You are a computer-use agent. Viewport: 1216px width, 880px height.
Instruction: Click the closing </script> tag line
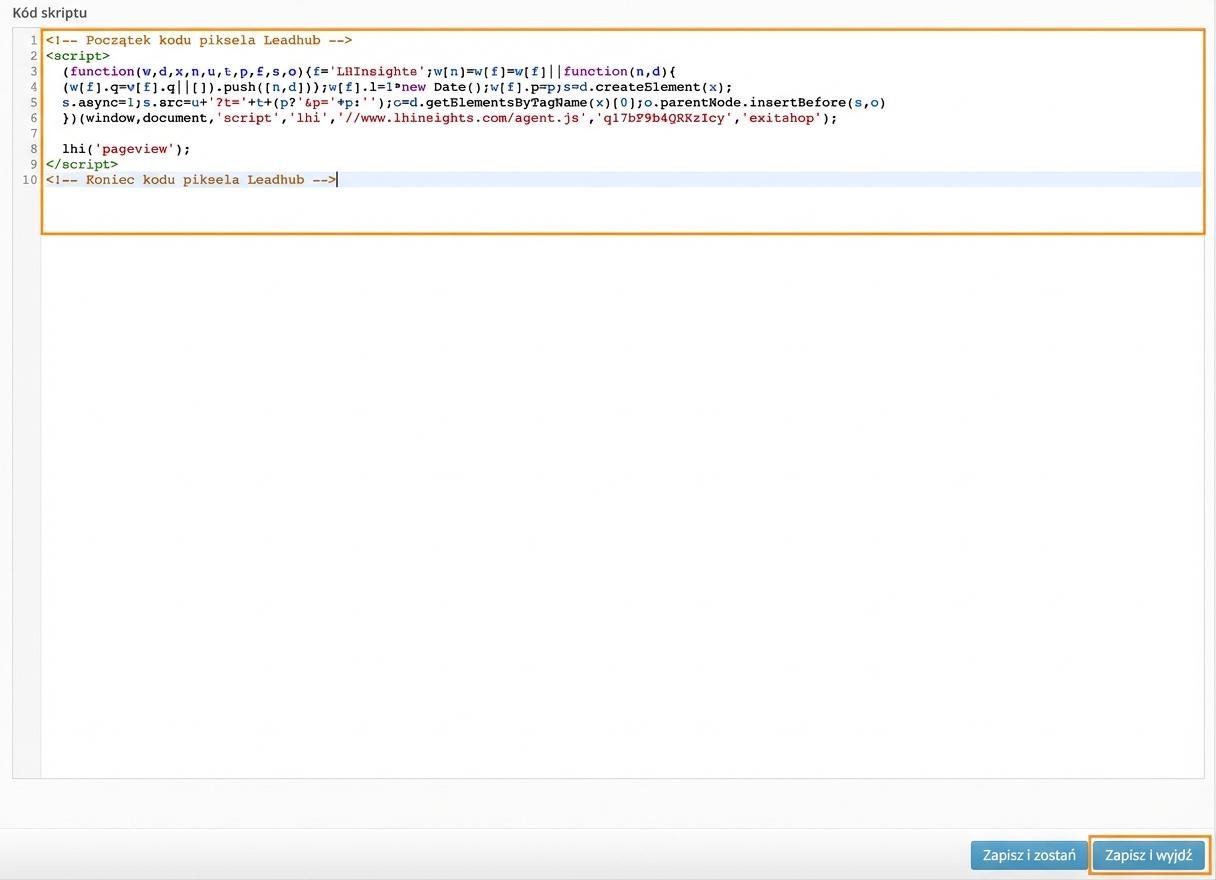click(82, 164)
